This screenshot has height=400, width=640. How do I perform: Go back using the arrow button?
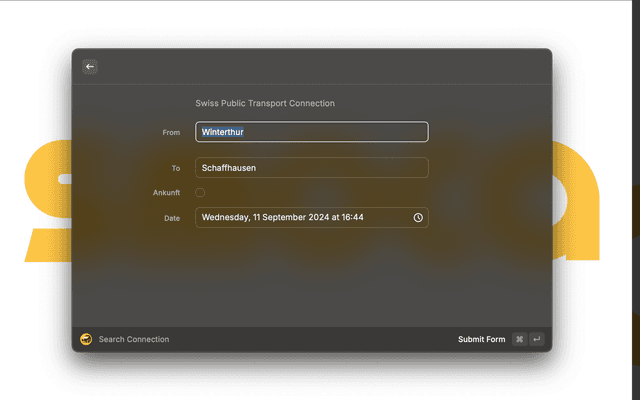(90, 66)
